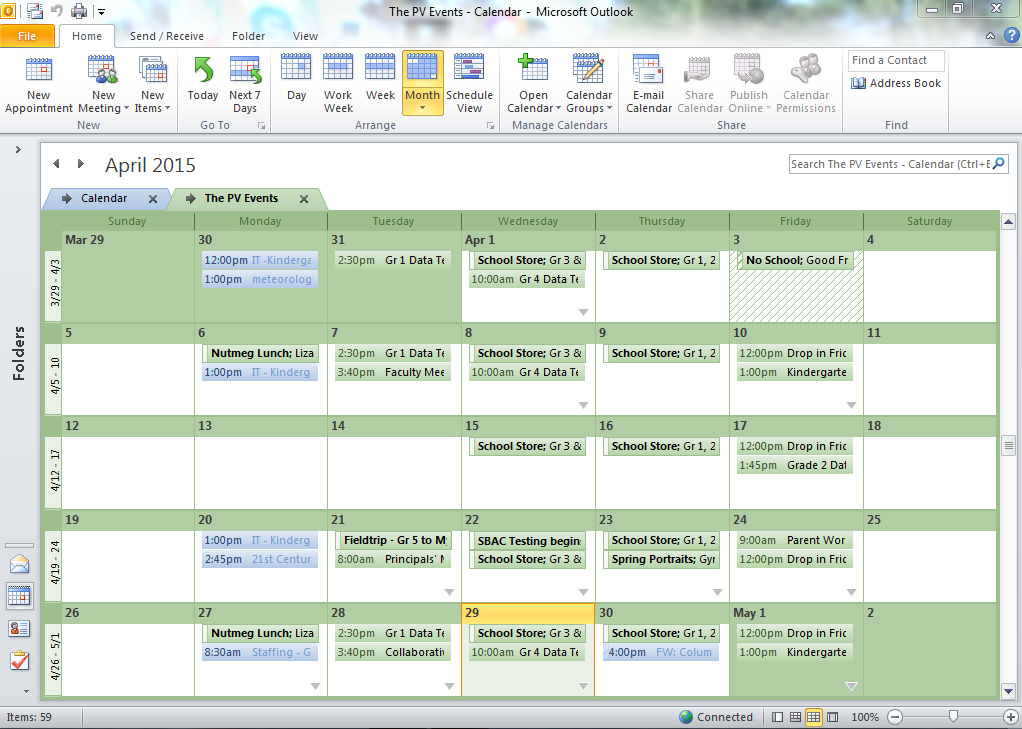1022x729 pixels.
Task: Show more navigation pane options
Action: (26, 691)
